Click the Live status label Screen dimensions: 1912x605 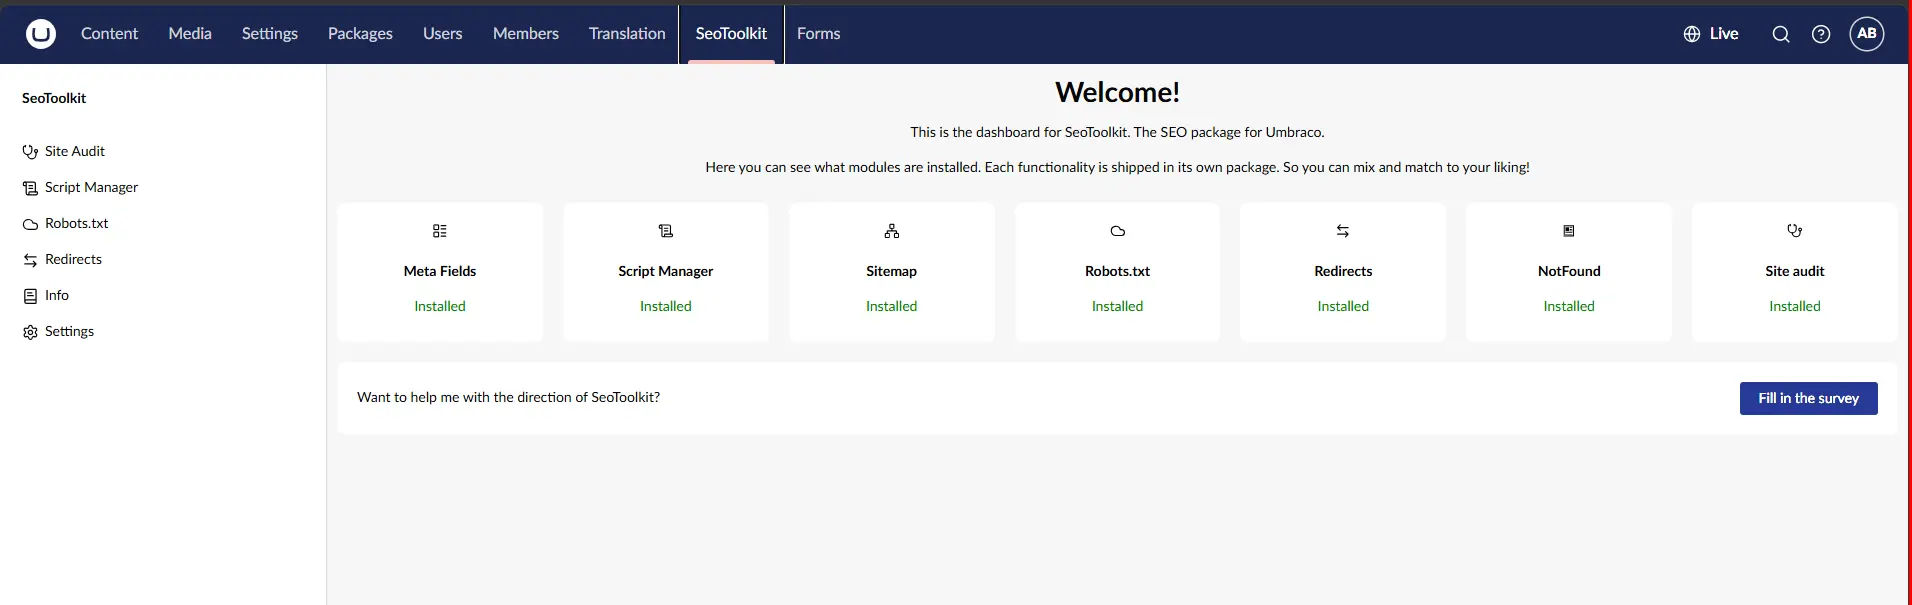click(1724, 34)
